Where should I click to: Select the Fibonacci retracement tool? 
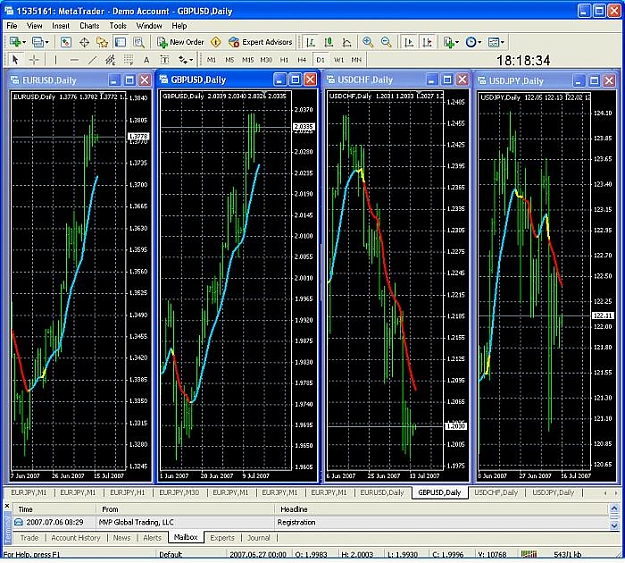[x=128, y=60]
